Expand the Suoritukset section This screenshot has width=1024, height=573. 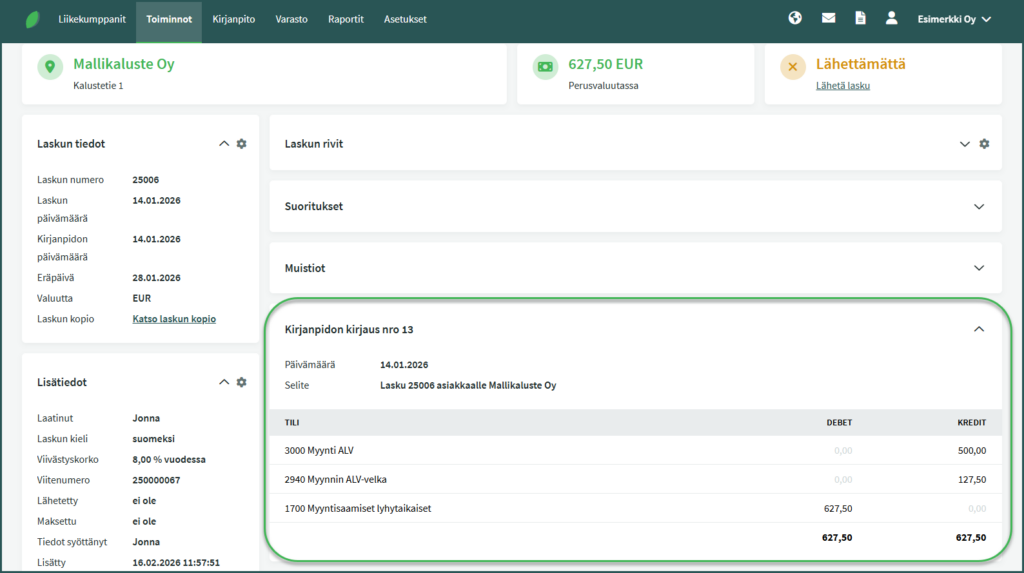click(x=979, y=206)
